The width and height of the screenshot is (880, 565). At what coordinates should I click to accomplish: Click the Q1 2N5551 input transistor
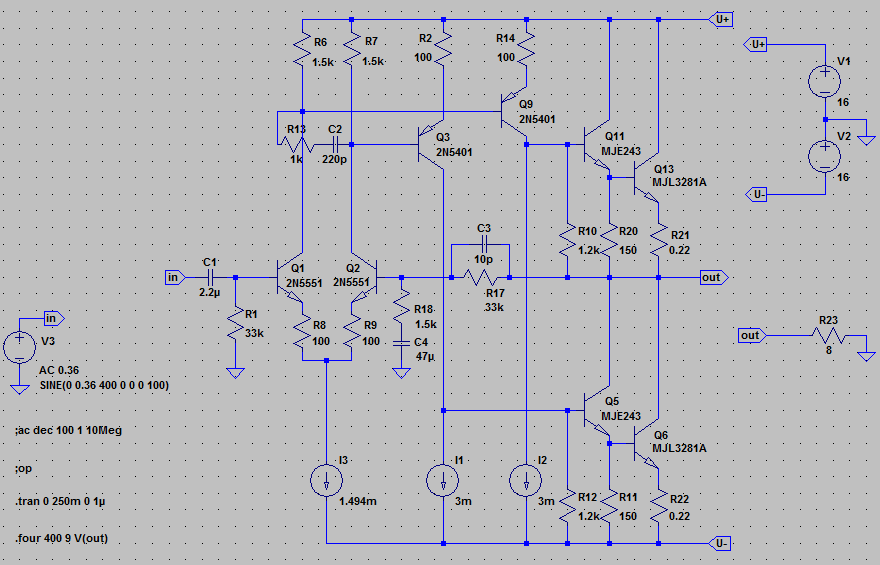pyautogui.click(x=290, y=277)
